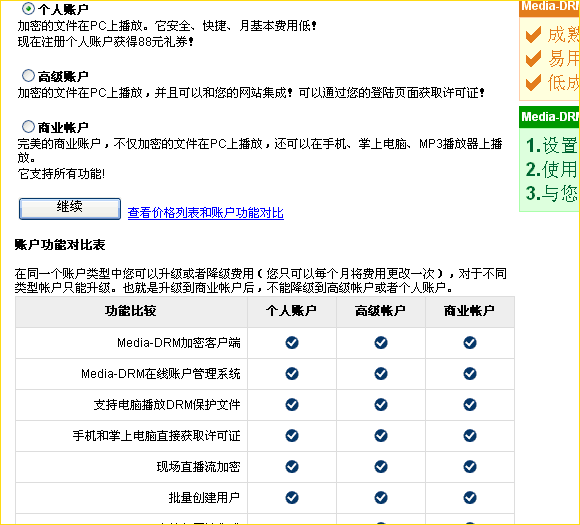Open 查看价格列表和账户功能对比 link
The height and width of the screenshot is (525, 580).
pos(206,213)
